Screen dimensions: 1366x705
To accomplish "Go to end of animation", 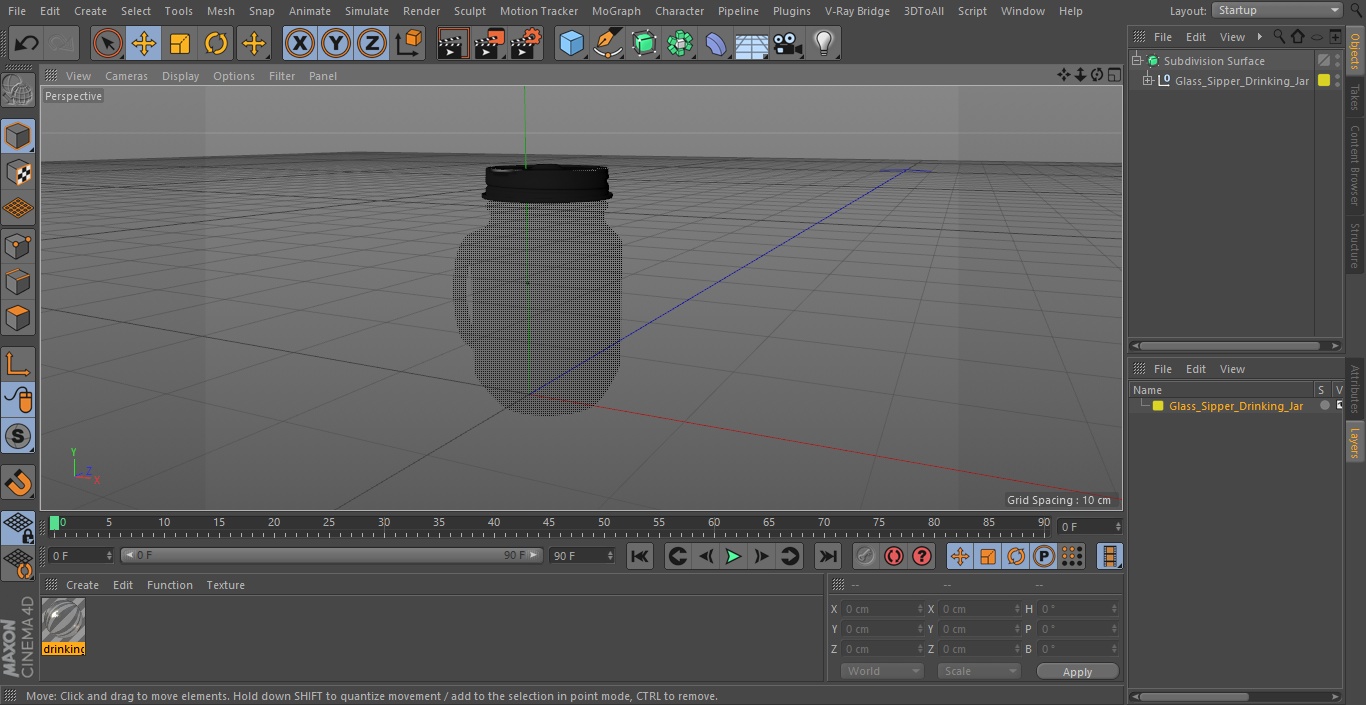I will point(828,557).
